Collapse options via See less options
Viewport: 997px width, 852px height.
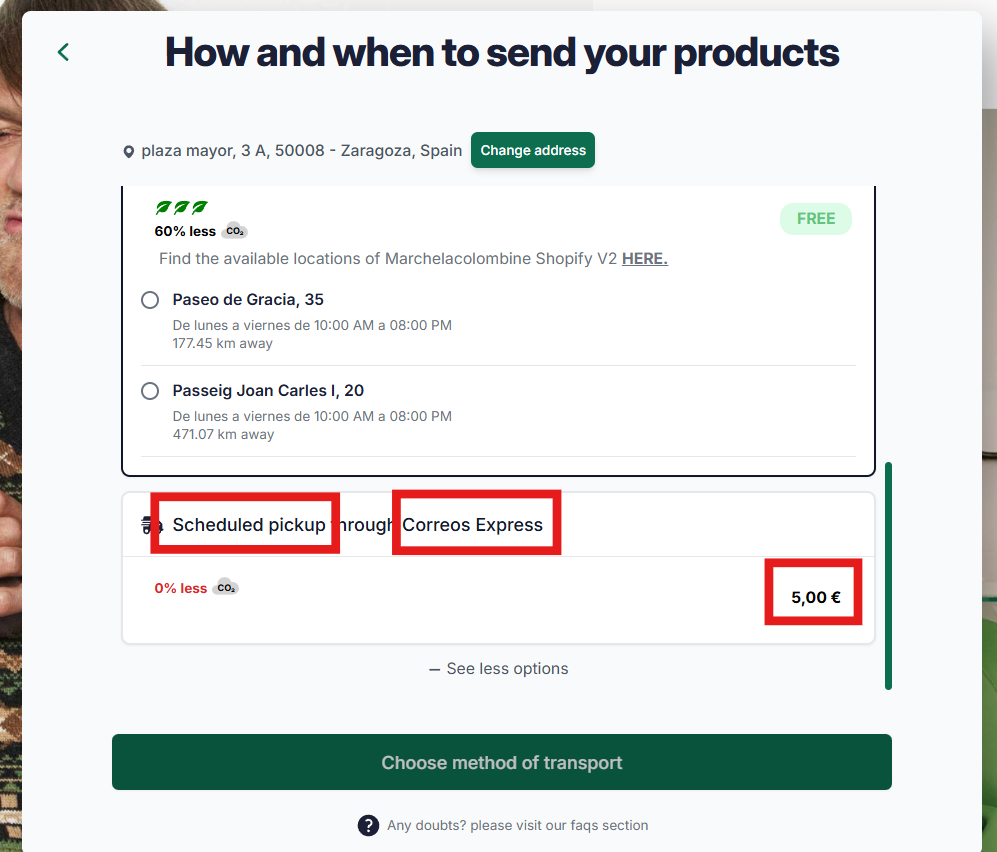pos(498,669)
